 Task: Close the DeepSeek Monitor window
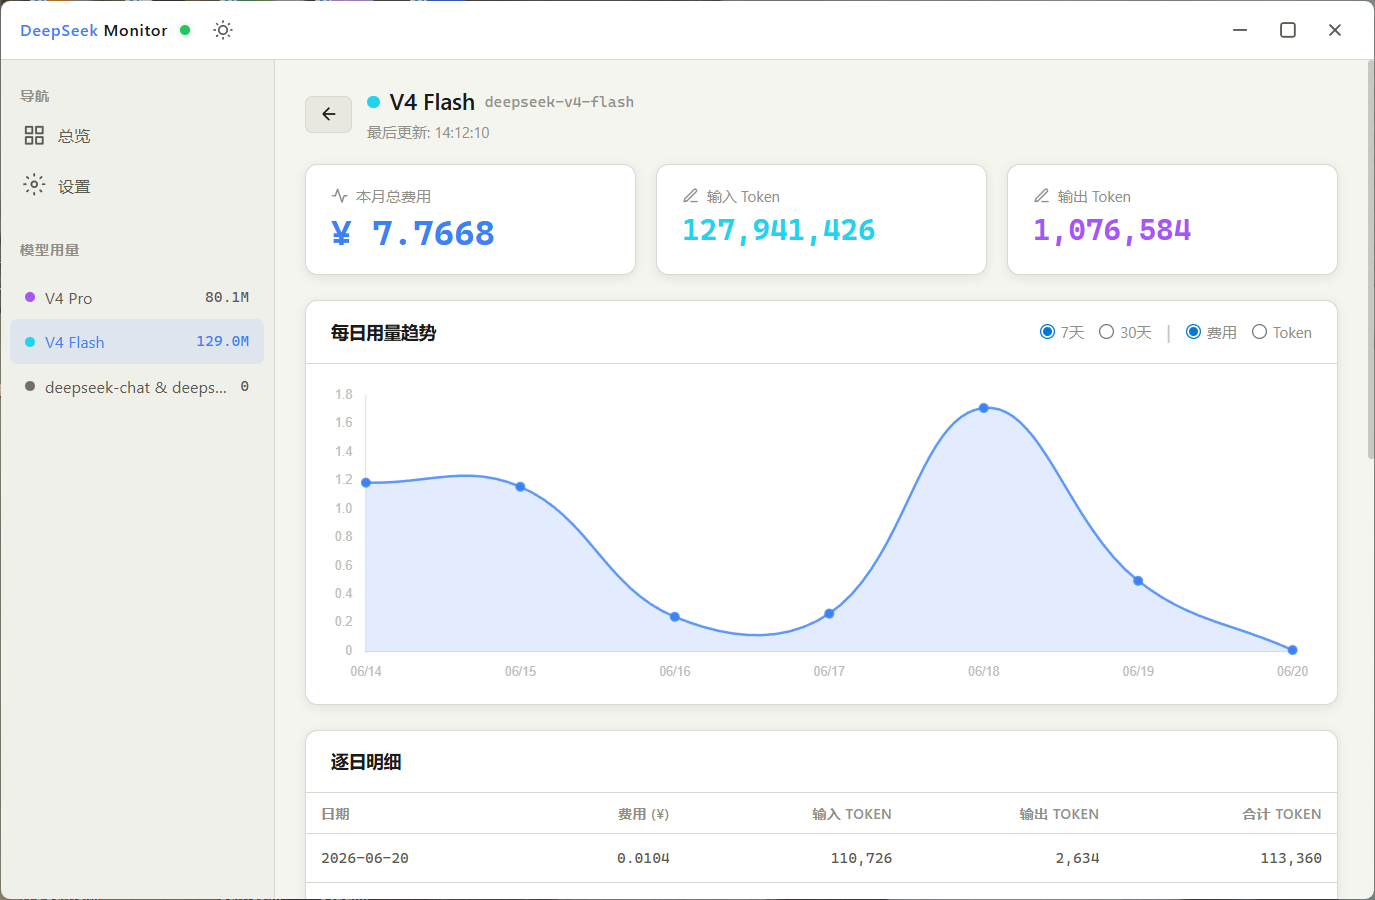[1335, 30]
